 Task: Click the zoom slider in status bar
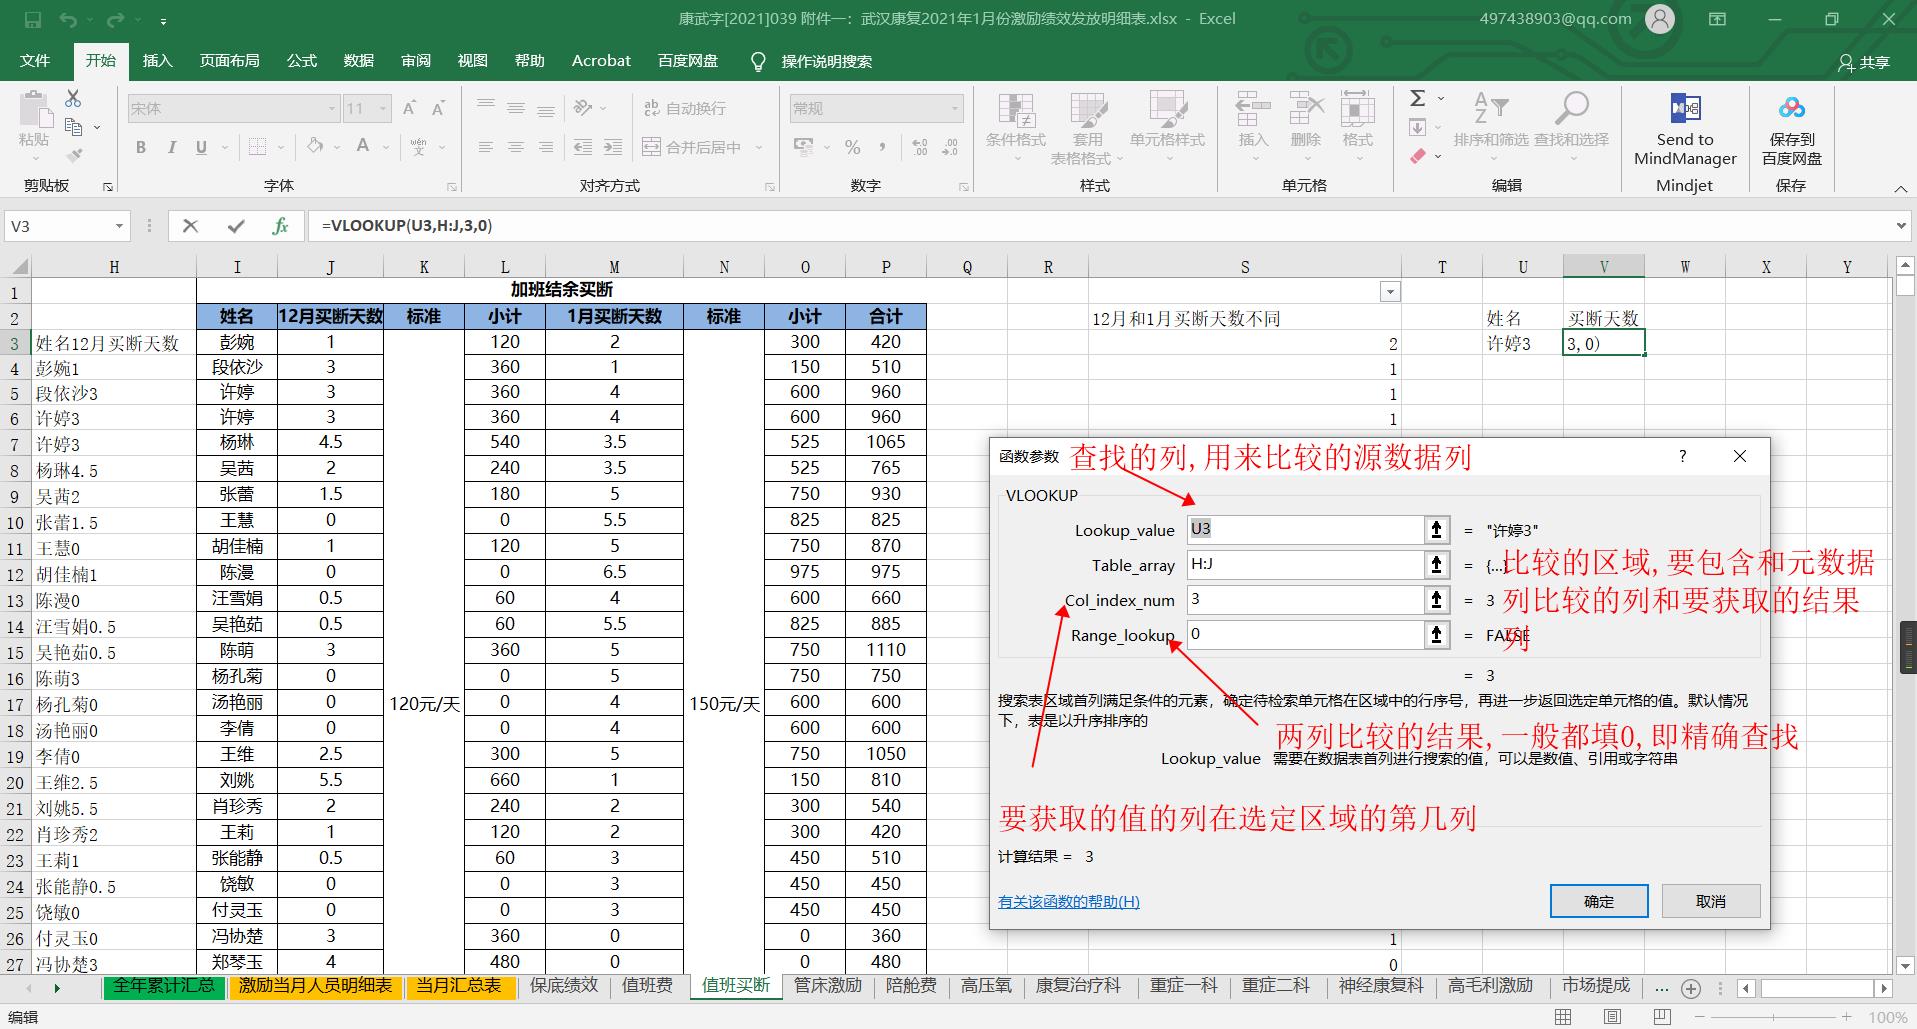click(1775, 1017)
